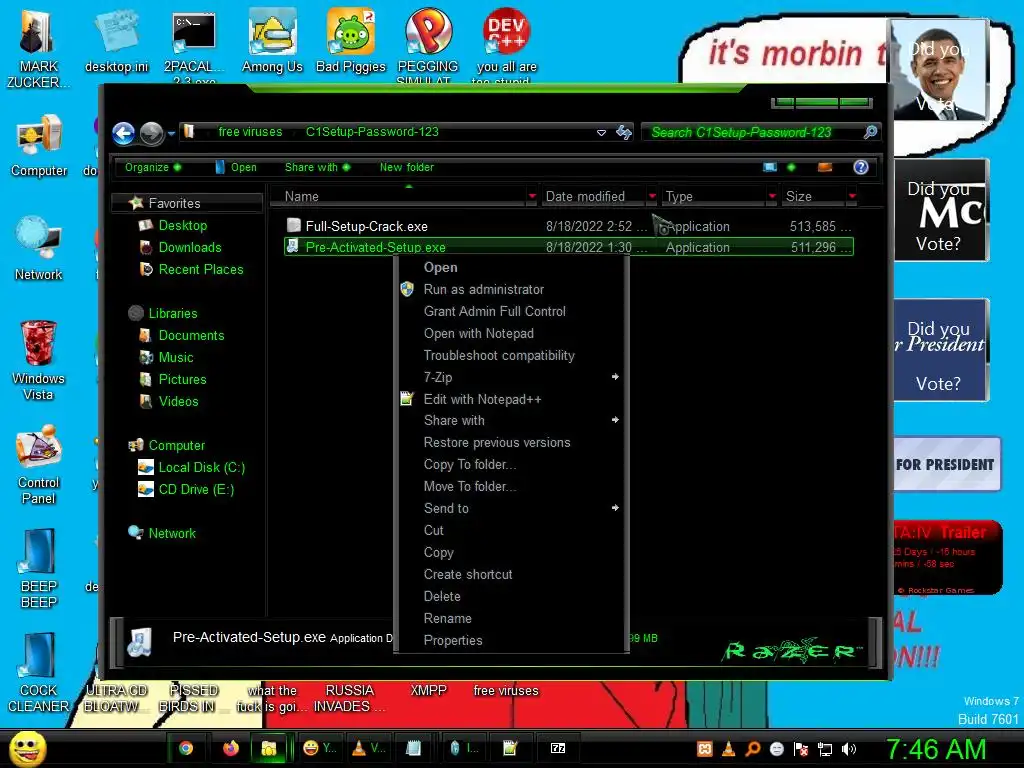This screenshot has height=768, width=1024.
Task: Choose Properties in context menu
Action: pos(453,641)
